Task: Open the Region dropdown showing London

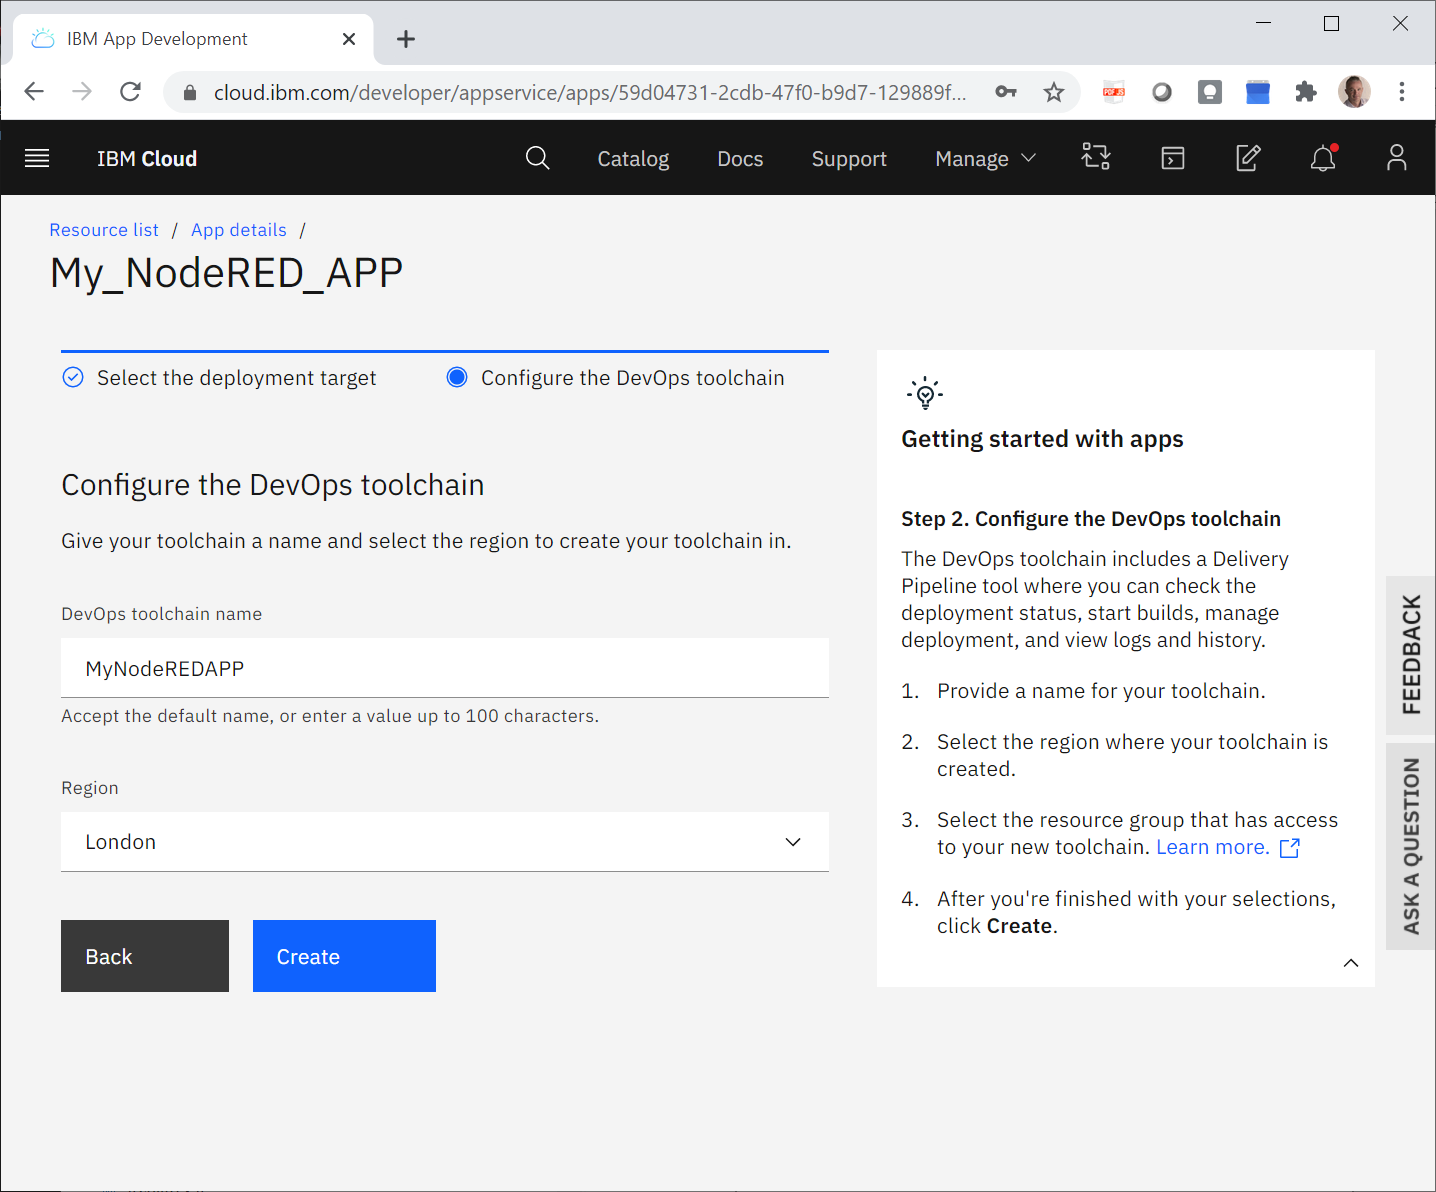Action: (x=445, y=842)
